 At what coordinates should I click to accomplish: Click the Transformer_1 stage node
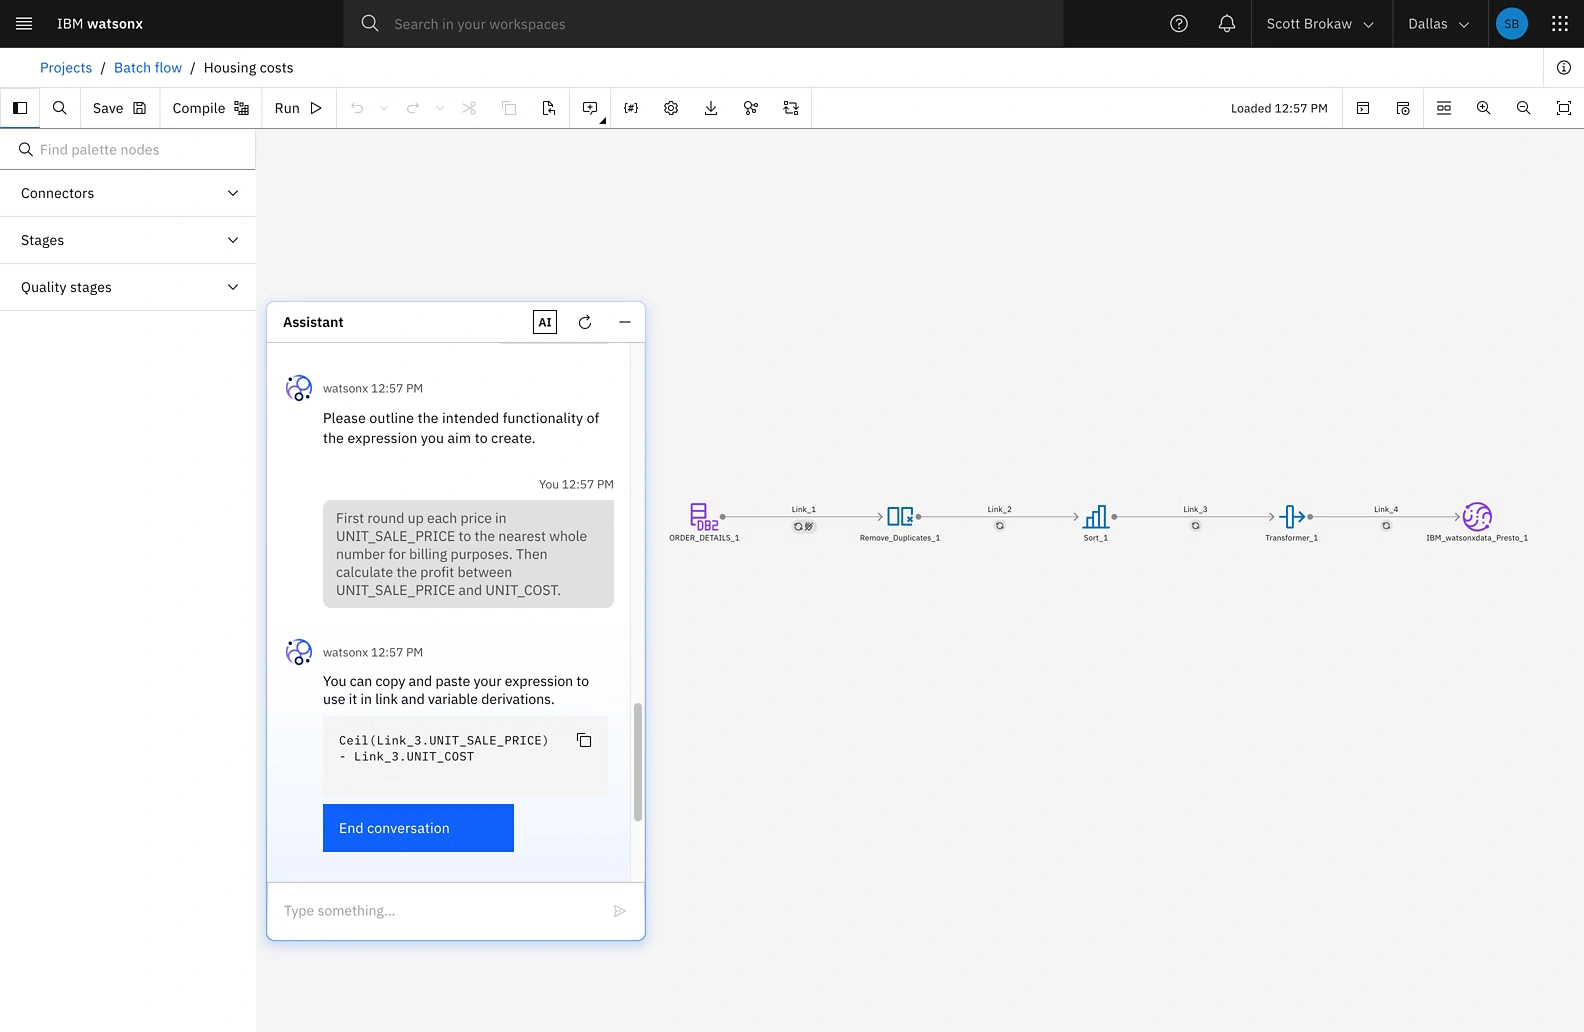point(1291,517)
